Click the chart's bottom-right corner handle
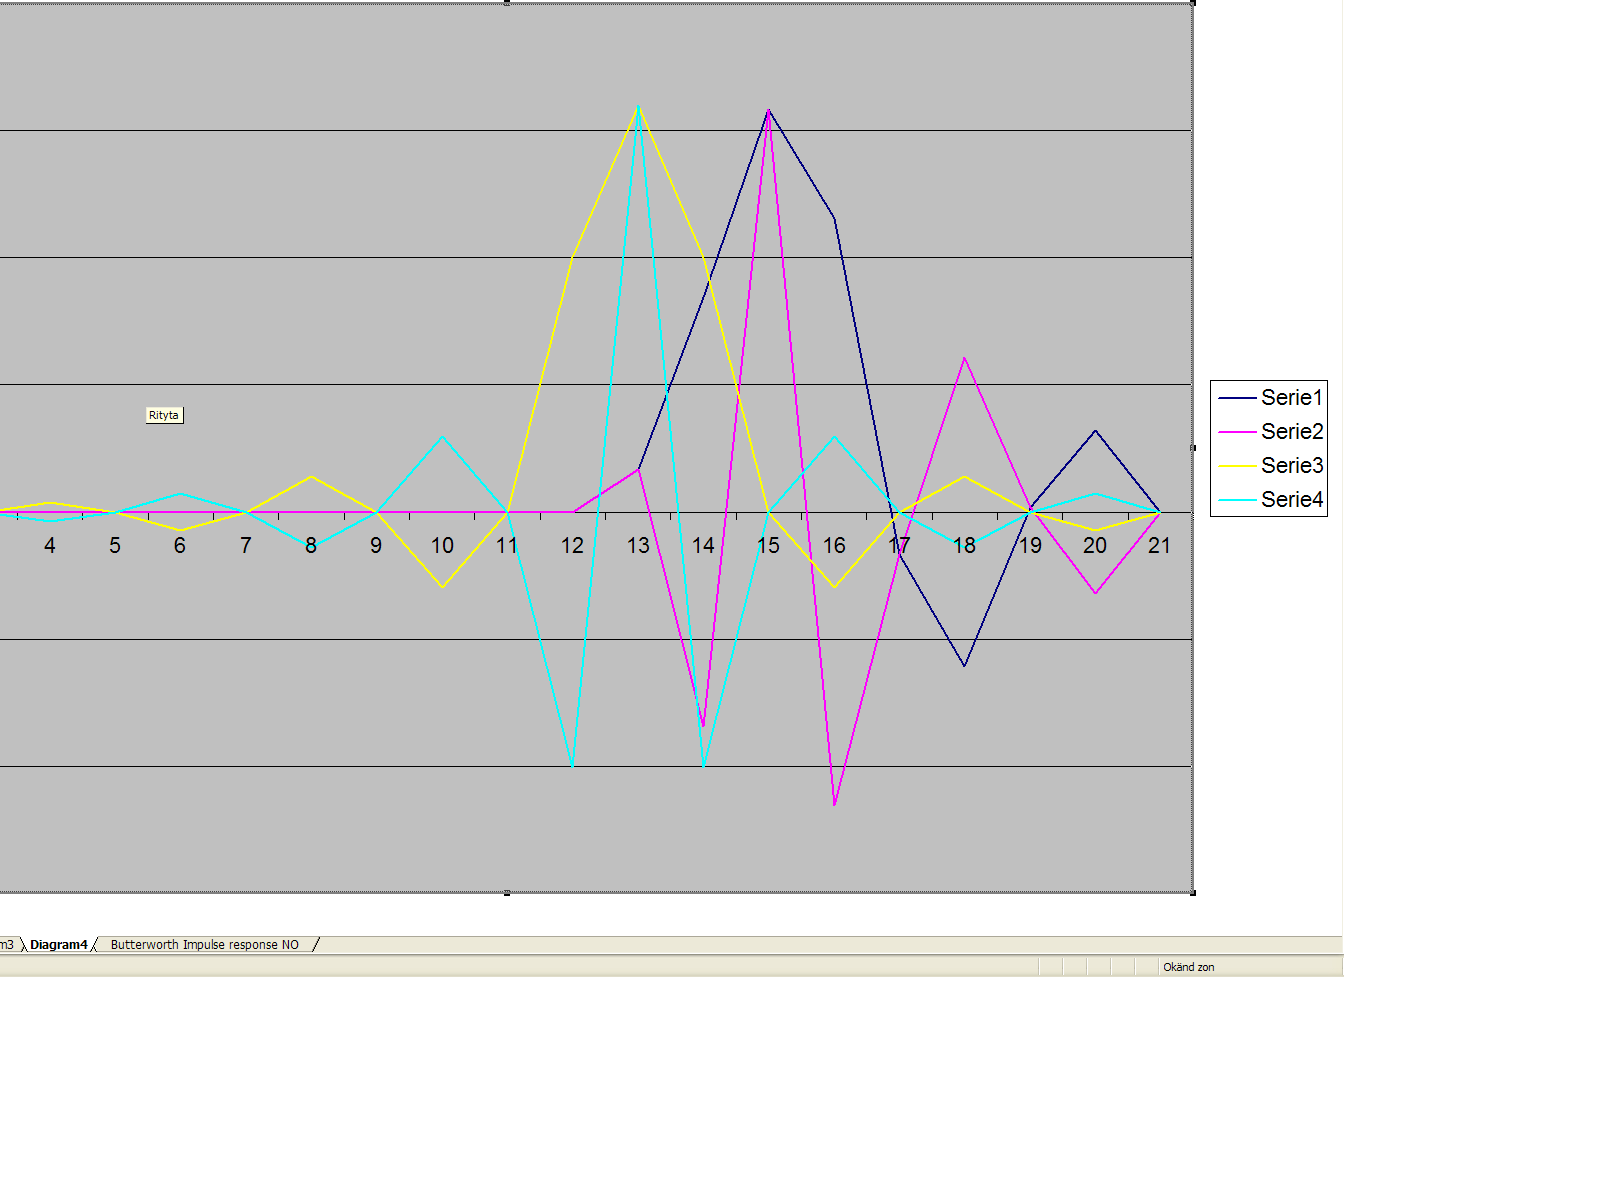Viewport: 1604px width, 1200px height. pos(1193,893)
